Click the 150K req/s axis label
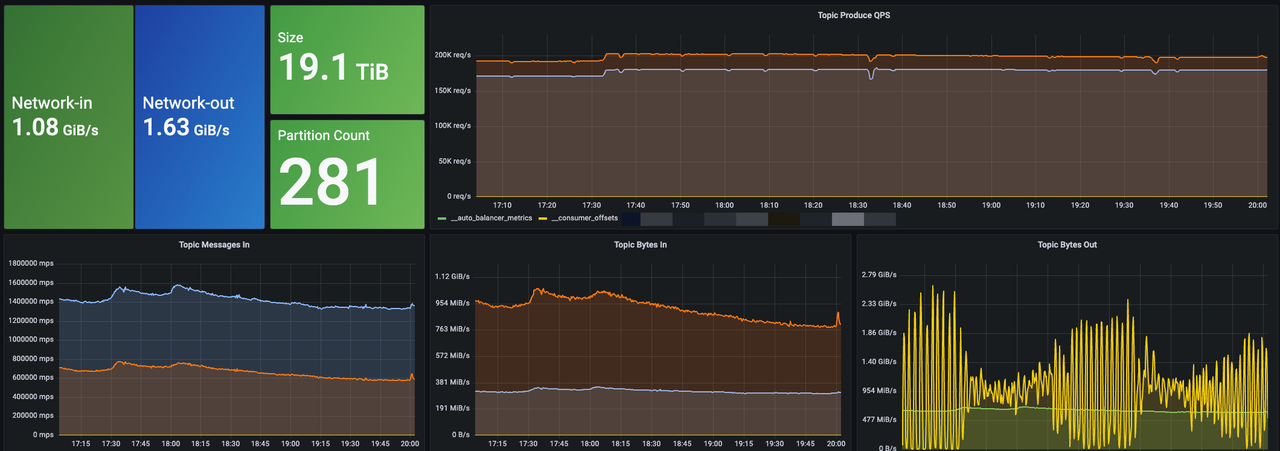The height and width of the screenshot is (451, 1280). click(x=454, y=90)
